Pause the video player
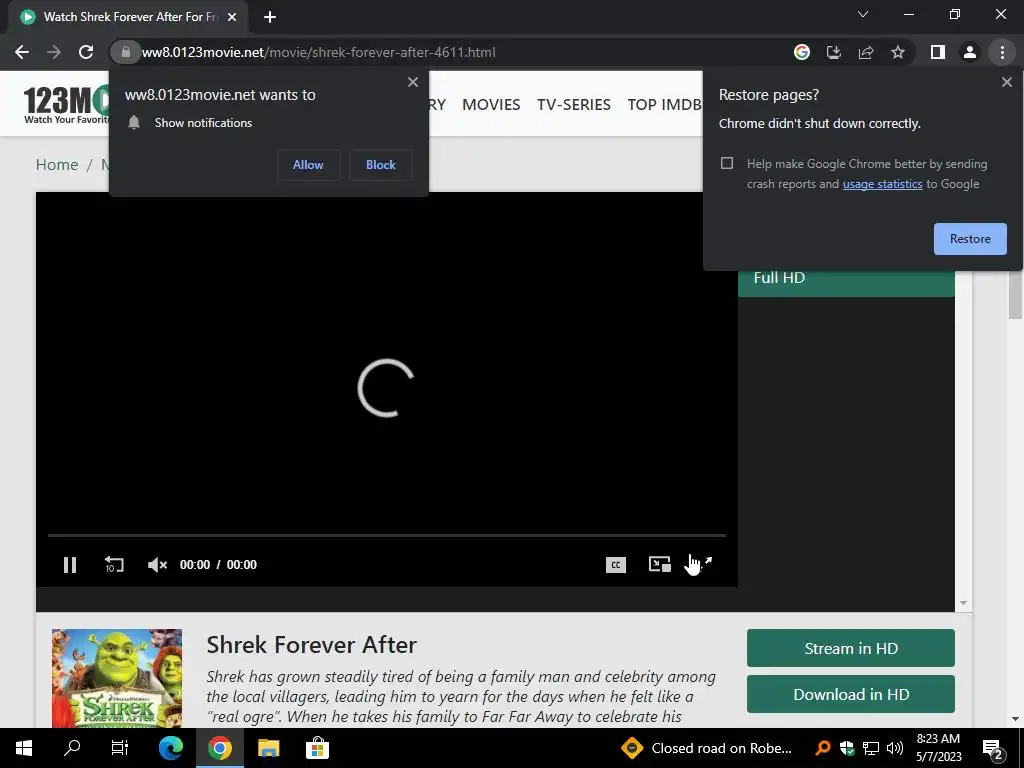Viewport: 1024px width, 768px height. [70, 565]
